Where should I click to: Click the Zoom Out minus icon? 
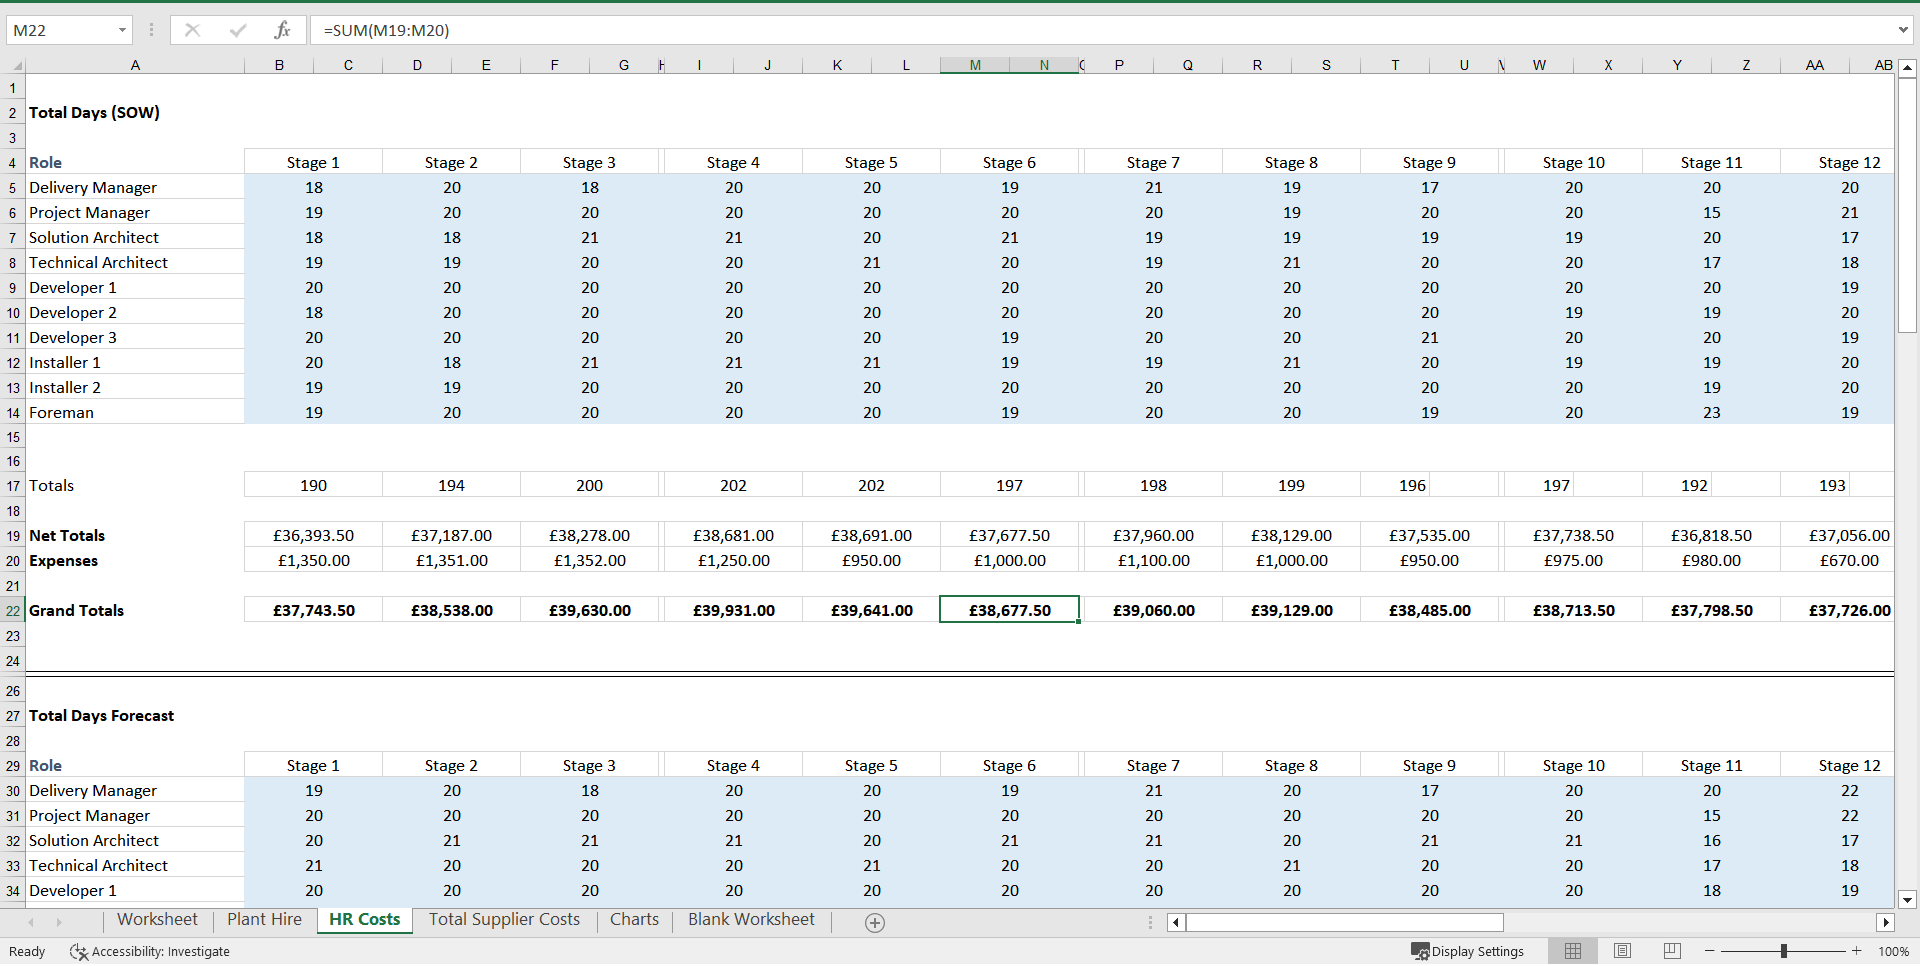pyautogui.click(x=1710, y=951)
